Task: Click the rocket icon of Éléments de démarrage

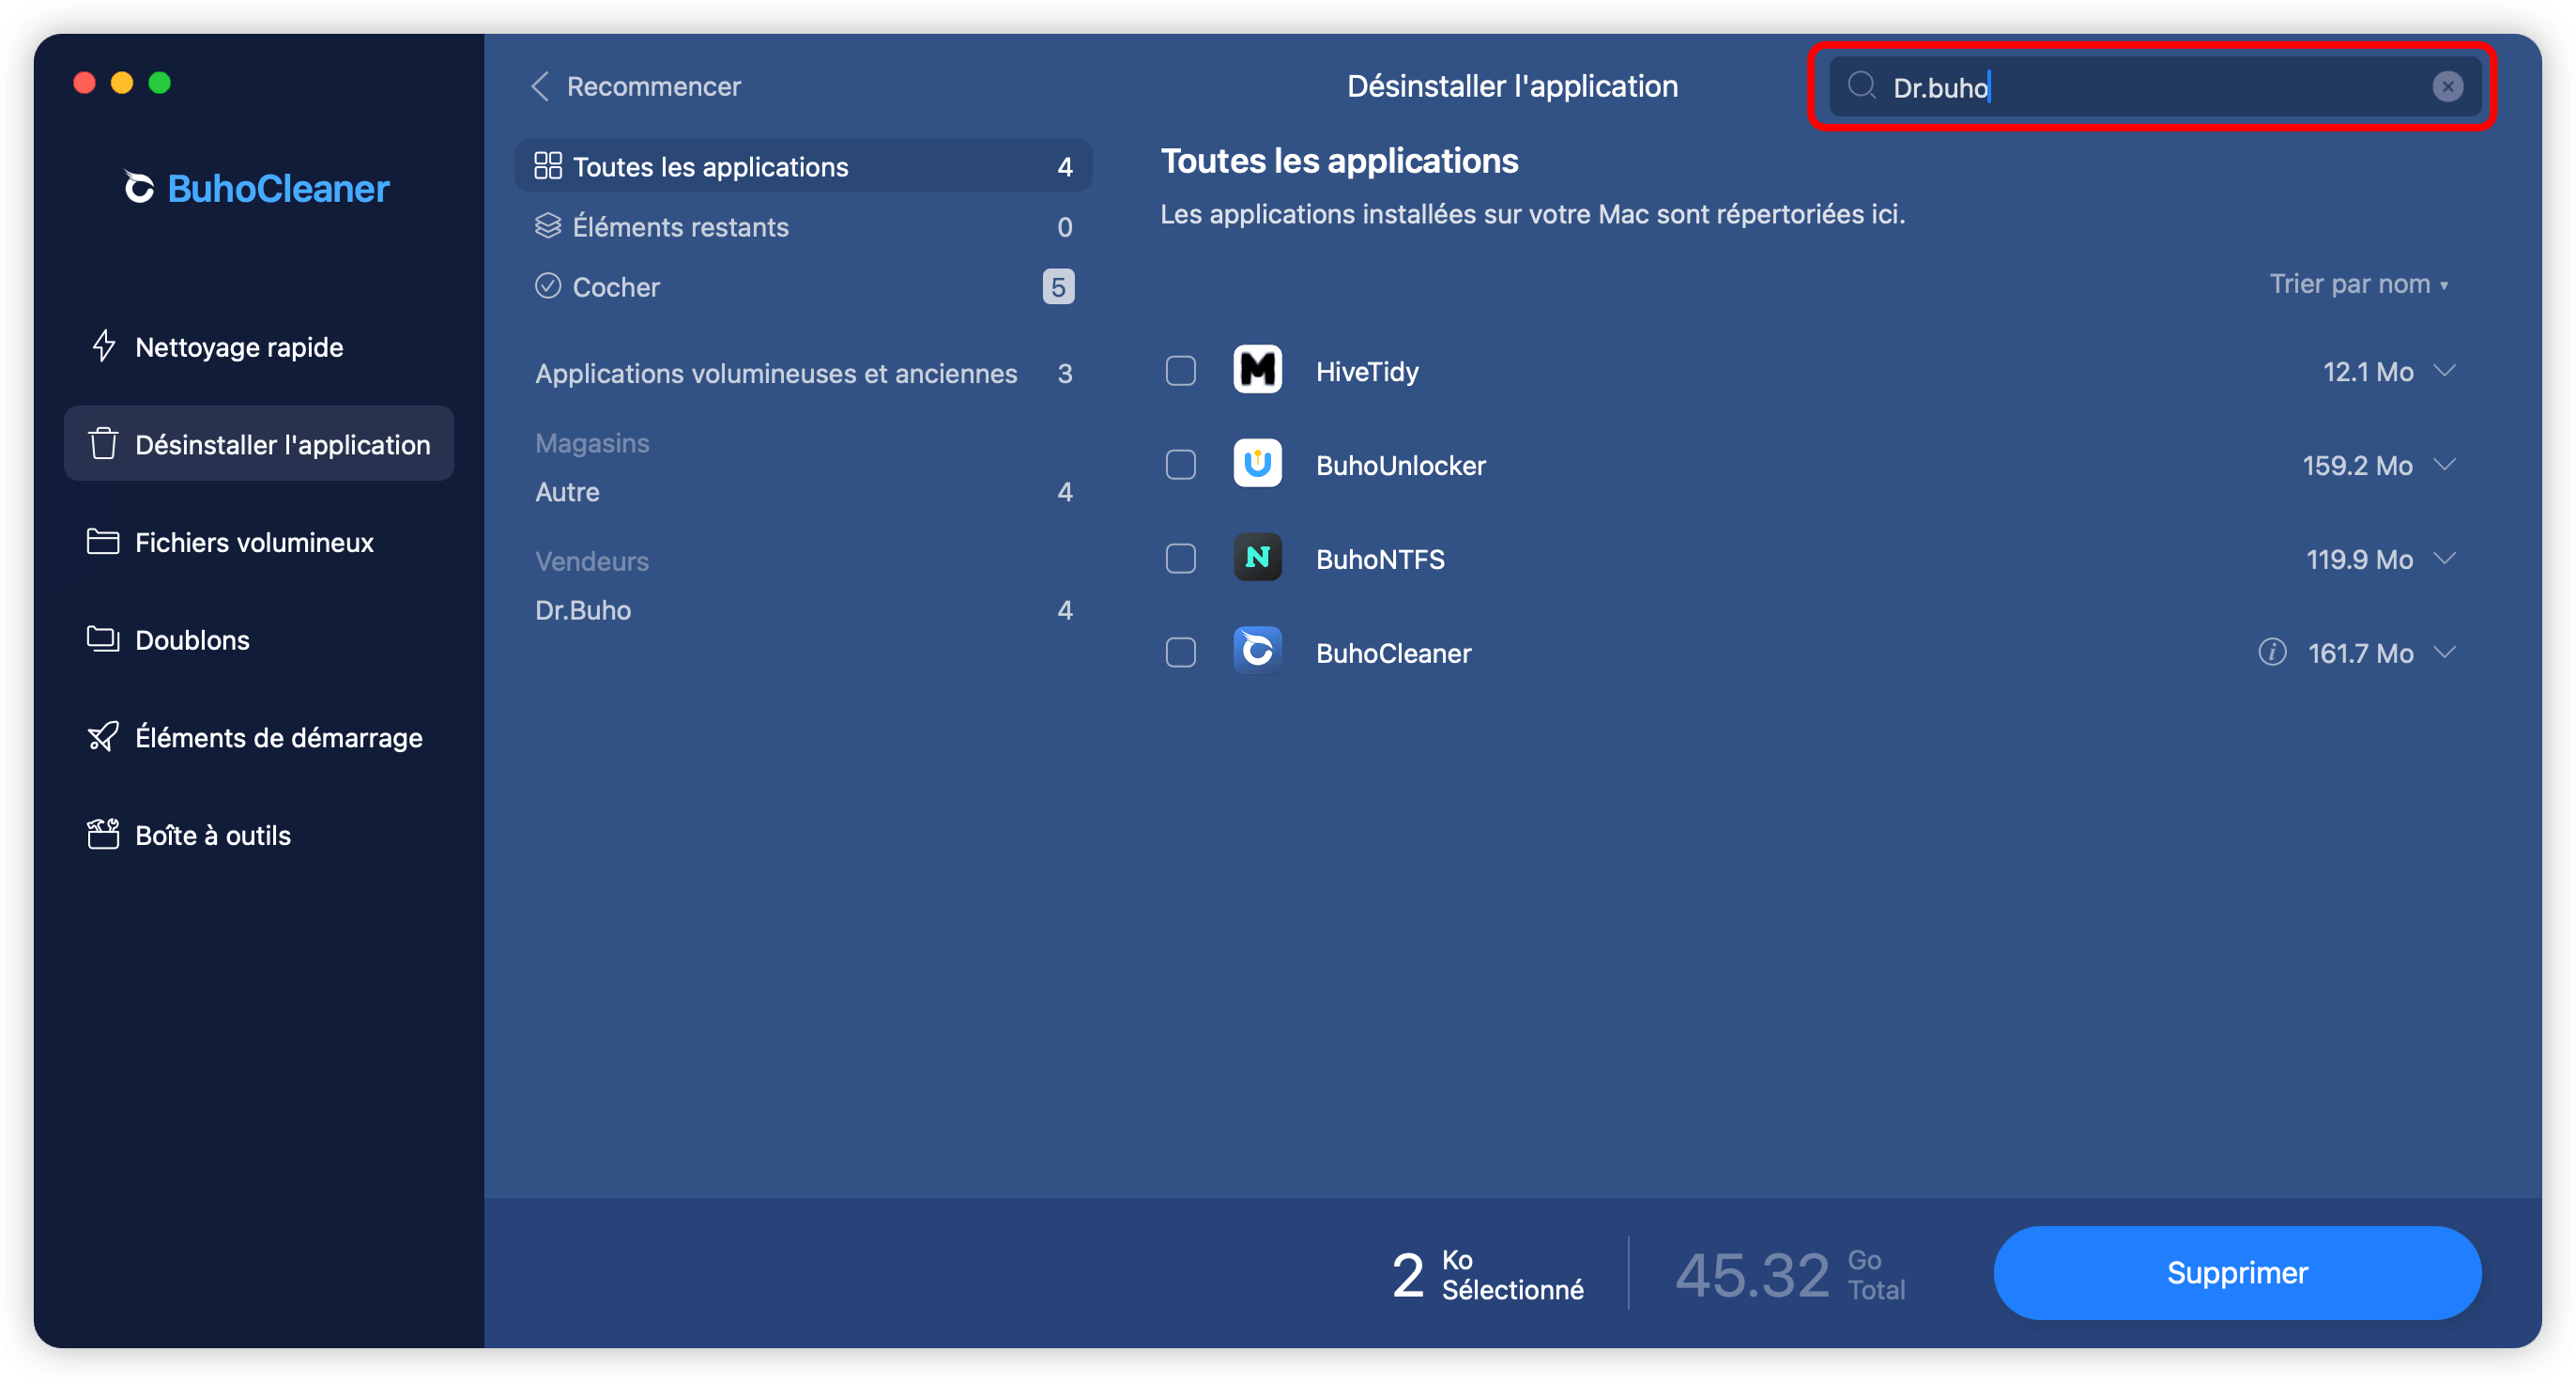Action: coord(103,736)
